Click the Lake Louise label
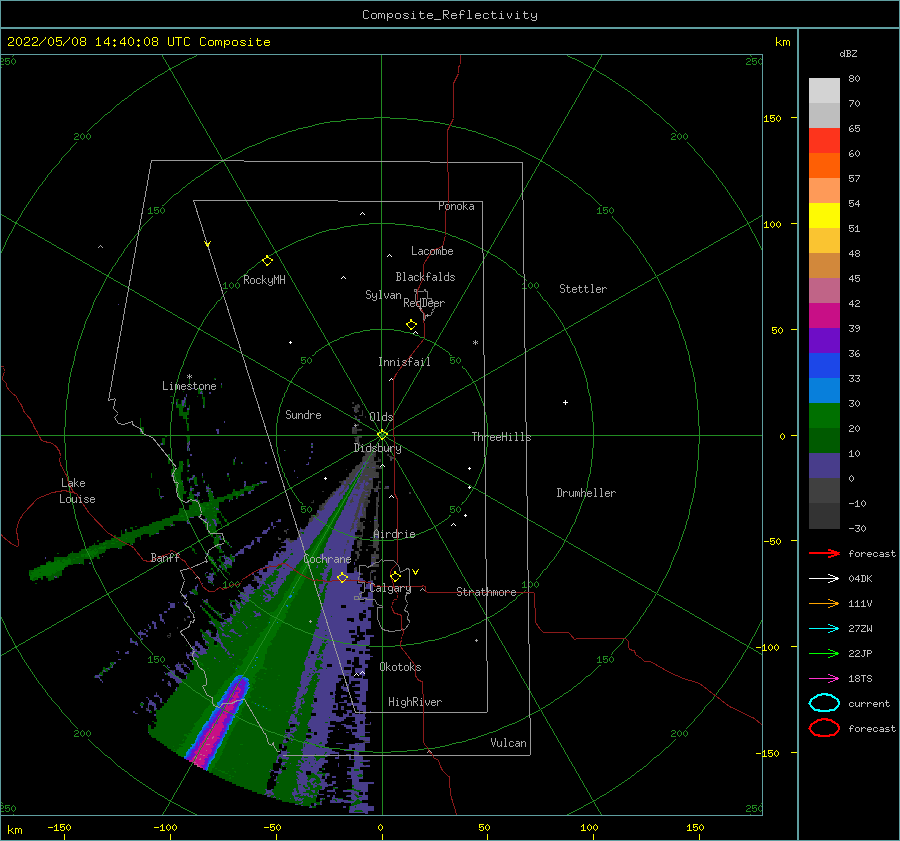This screenshot has width=900, height=841. 77,491
